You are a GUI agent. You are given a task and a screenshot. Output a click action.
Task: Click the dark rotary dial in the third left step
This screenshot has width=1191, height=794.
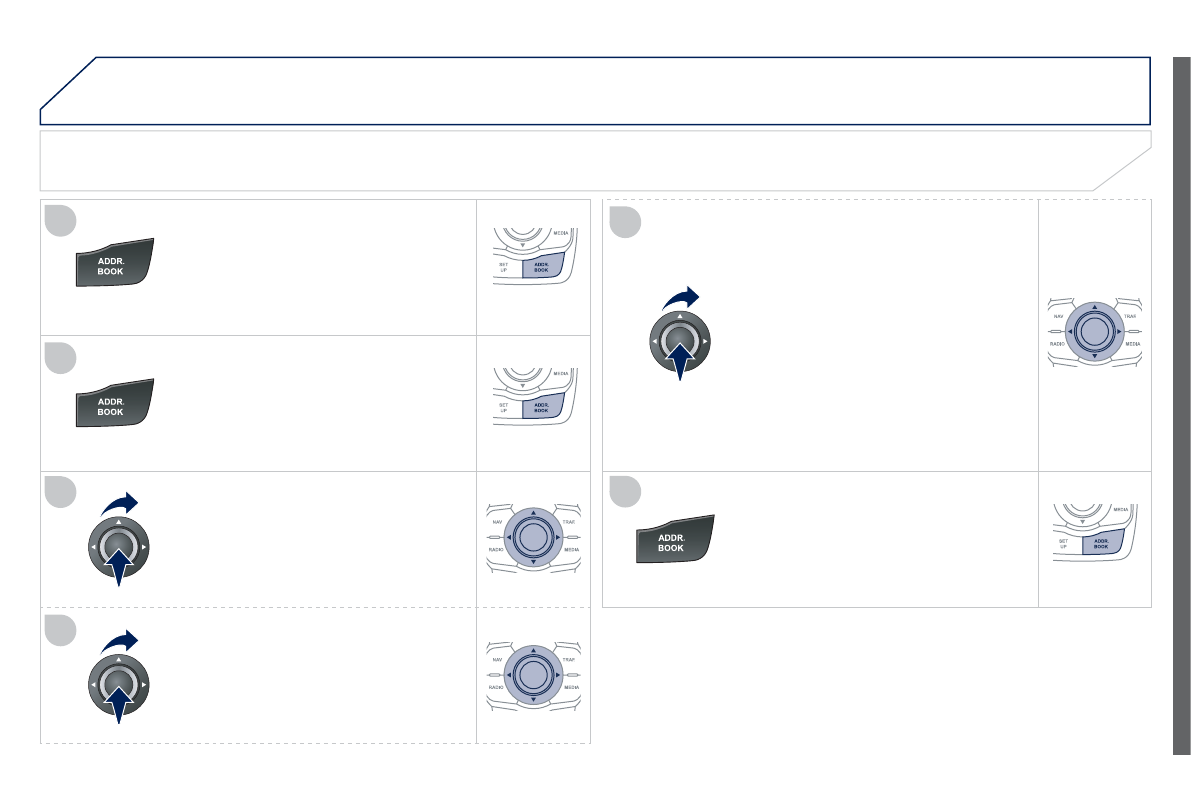pos(118,547)
